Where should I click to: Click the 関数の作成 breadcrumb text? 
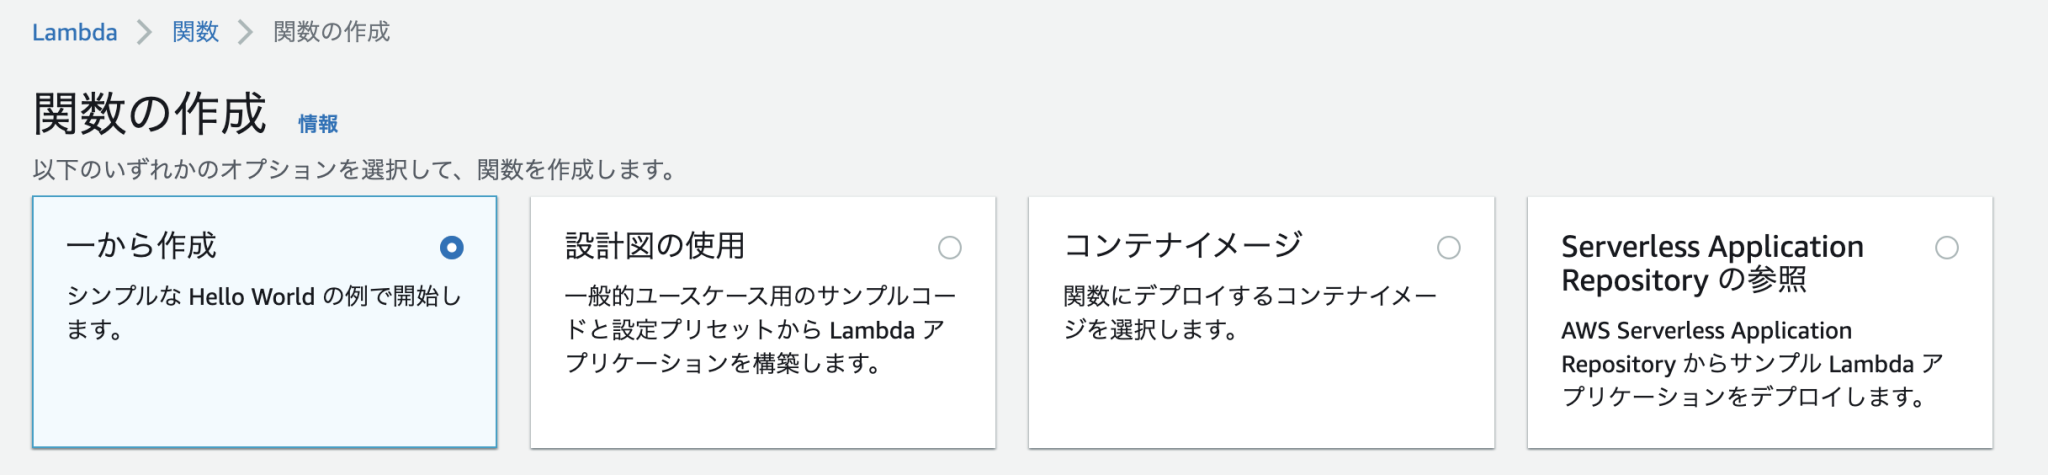331,32
